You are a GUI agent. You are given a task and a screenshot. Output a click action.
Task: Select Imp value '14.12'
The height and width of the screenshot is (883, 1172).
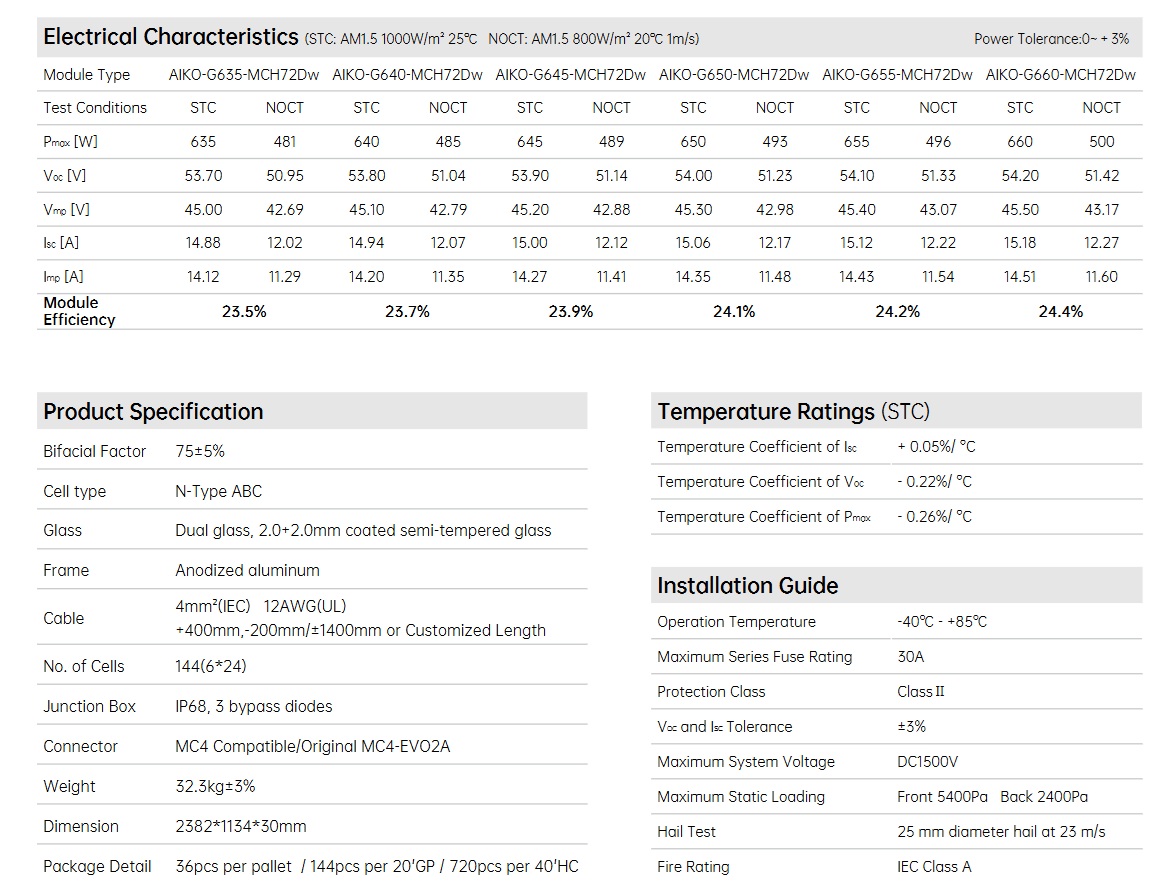pyautogui.click(x=203, y=277)
